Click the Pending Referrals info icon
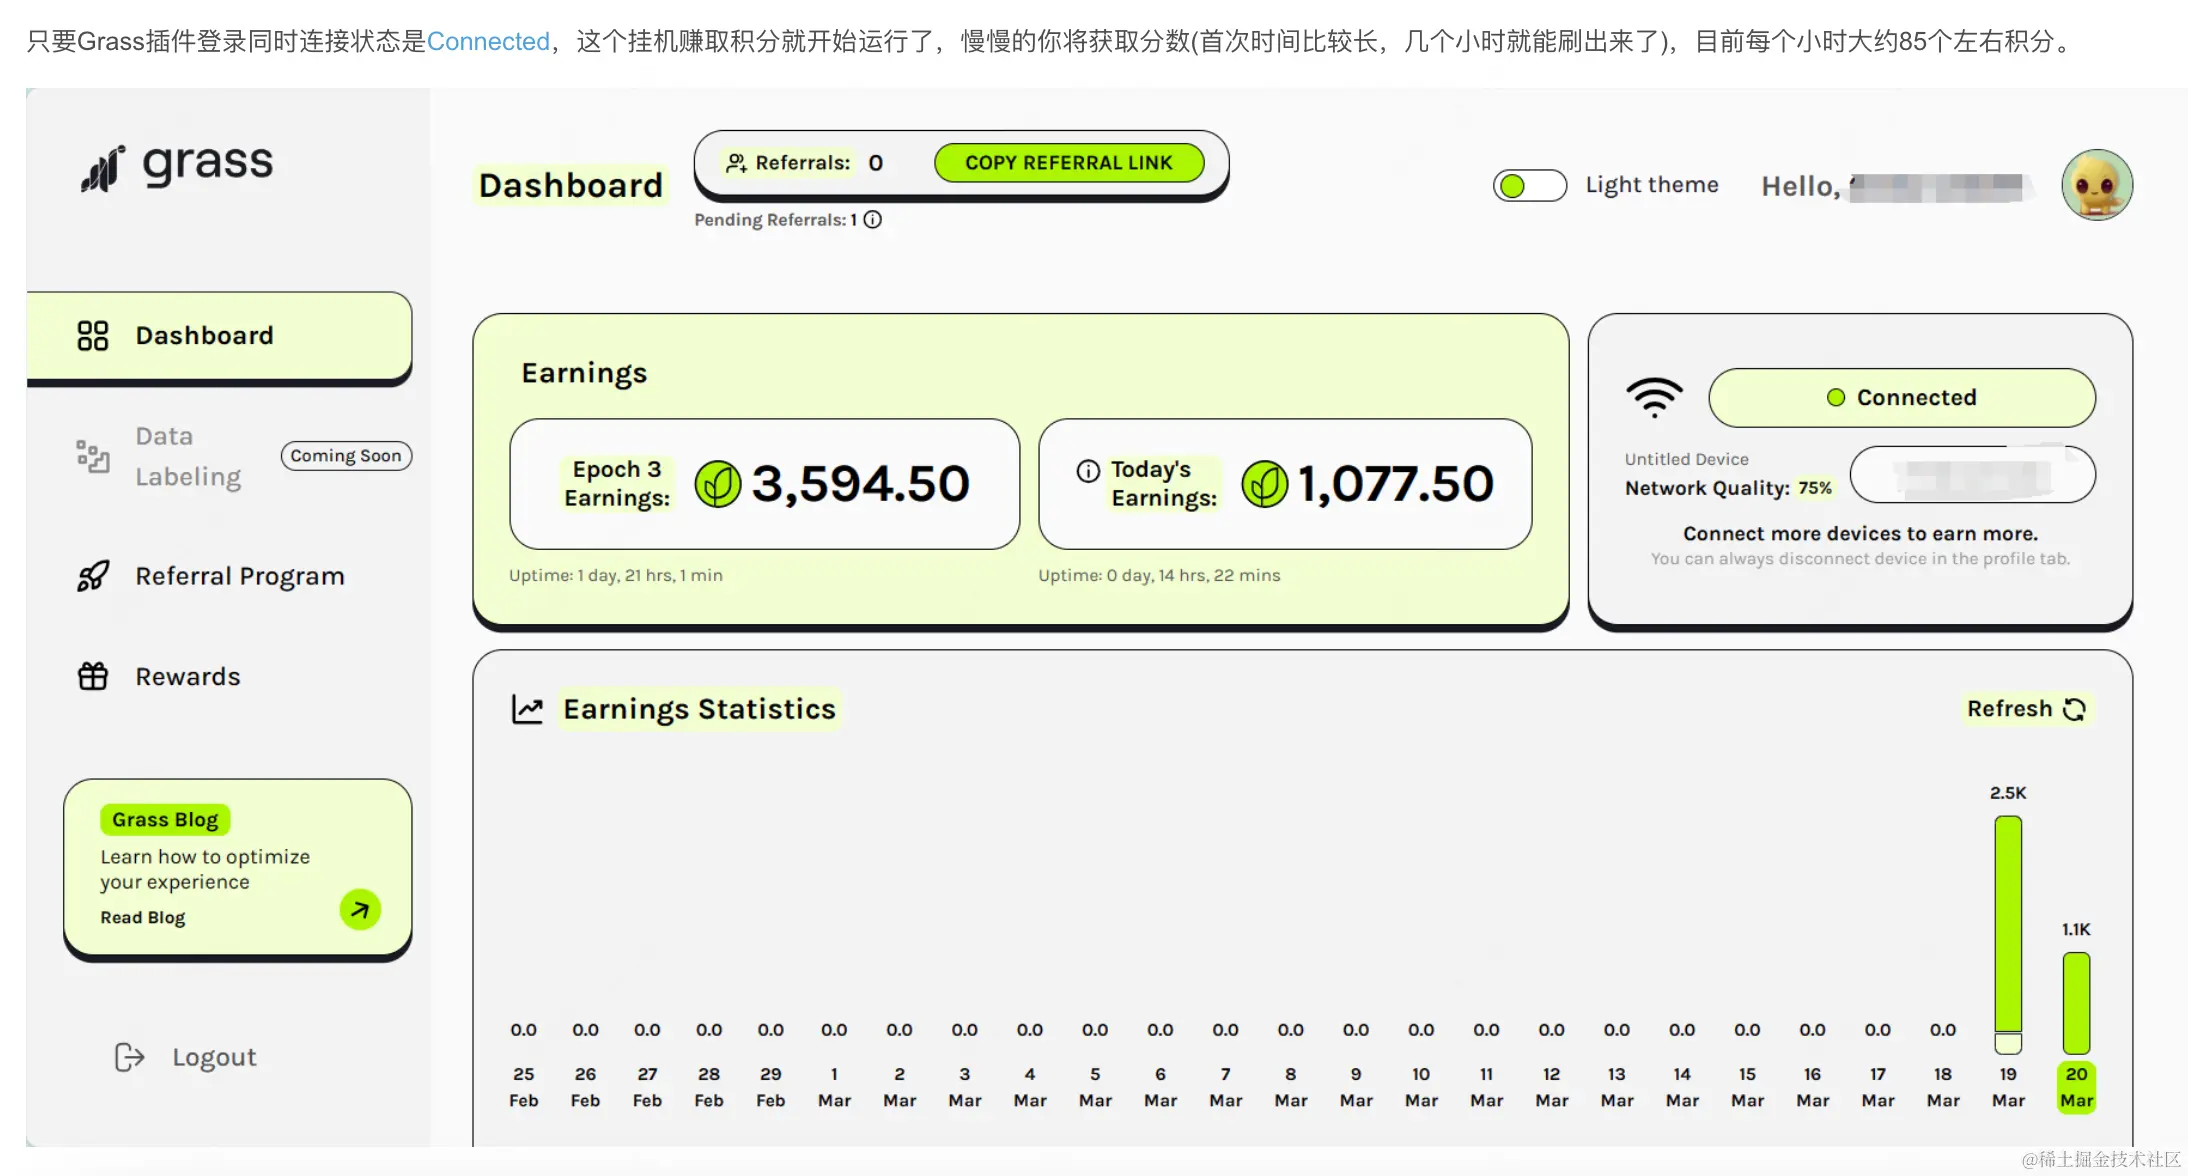 [873, 220]
